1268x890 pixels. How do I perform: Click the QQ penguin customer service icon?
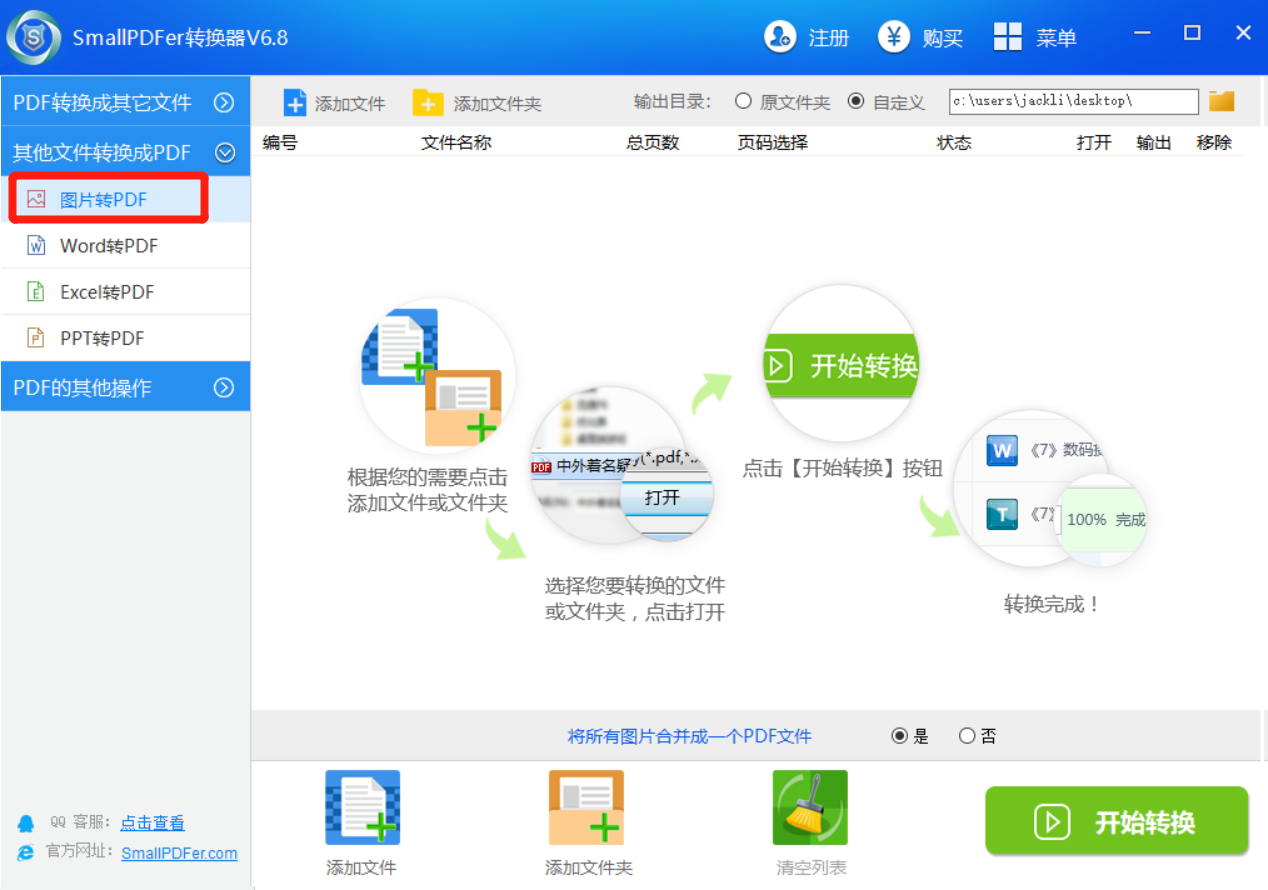26,824
